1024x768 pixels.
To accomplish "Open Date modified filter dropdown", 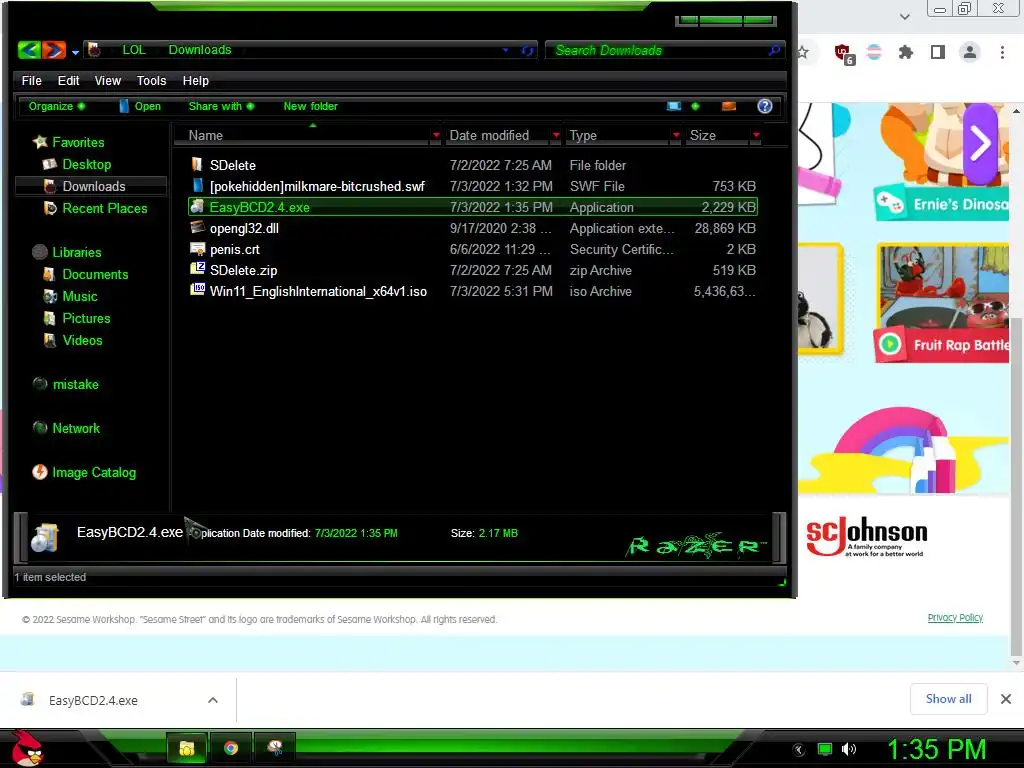I will tap(556, 135).
